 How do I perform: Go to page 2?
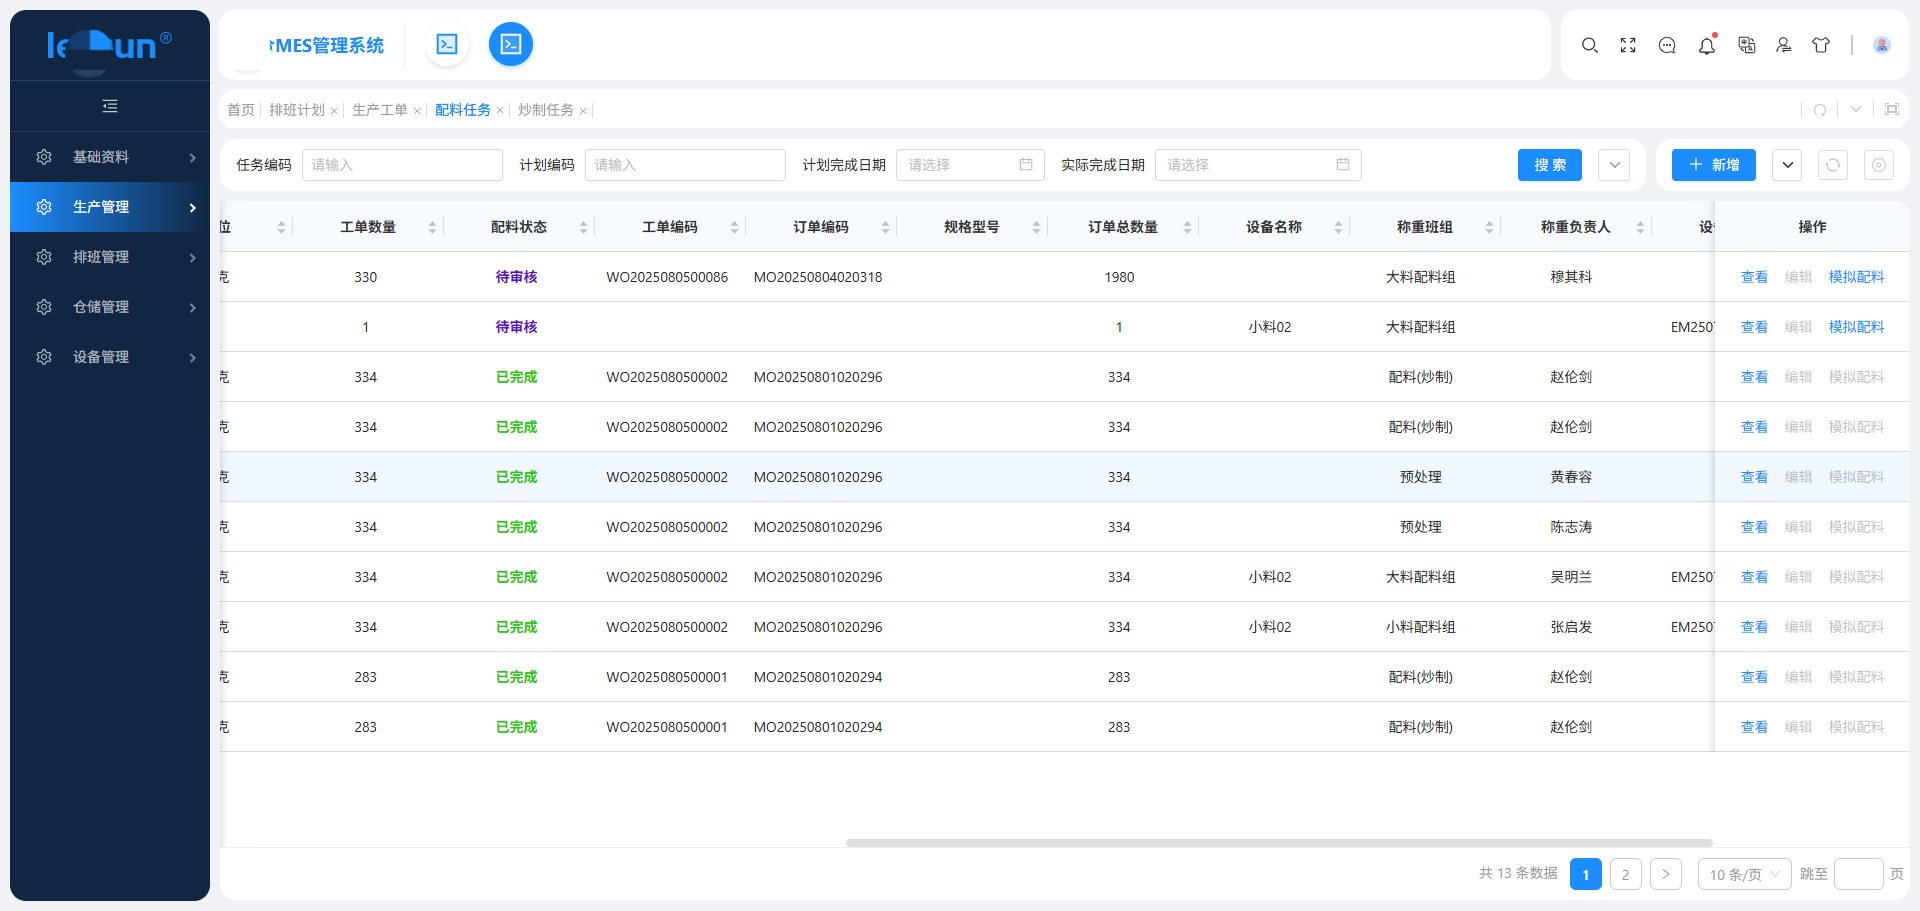[1626, 874]
